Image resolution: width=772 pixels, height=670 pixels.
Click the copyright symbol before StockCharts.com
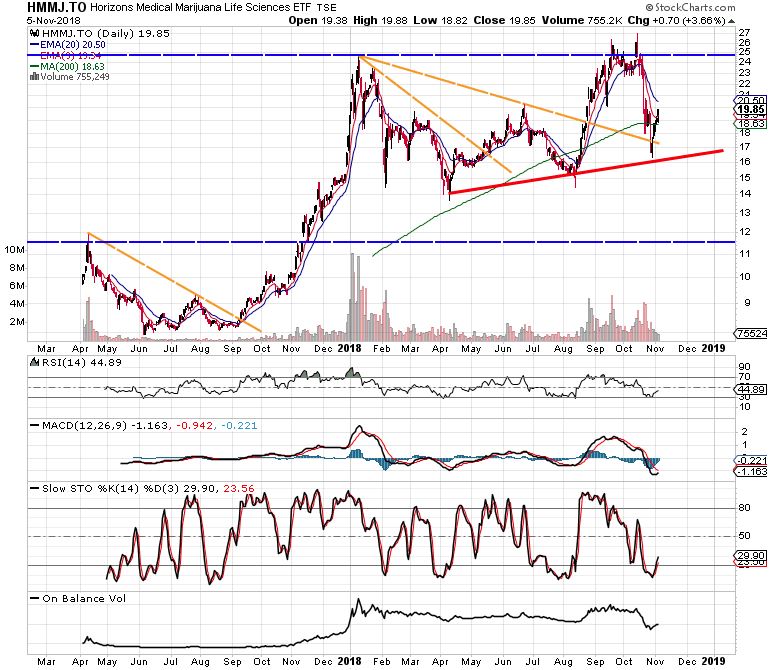696,8
